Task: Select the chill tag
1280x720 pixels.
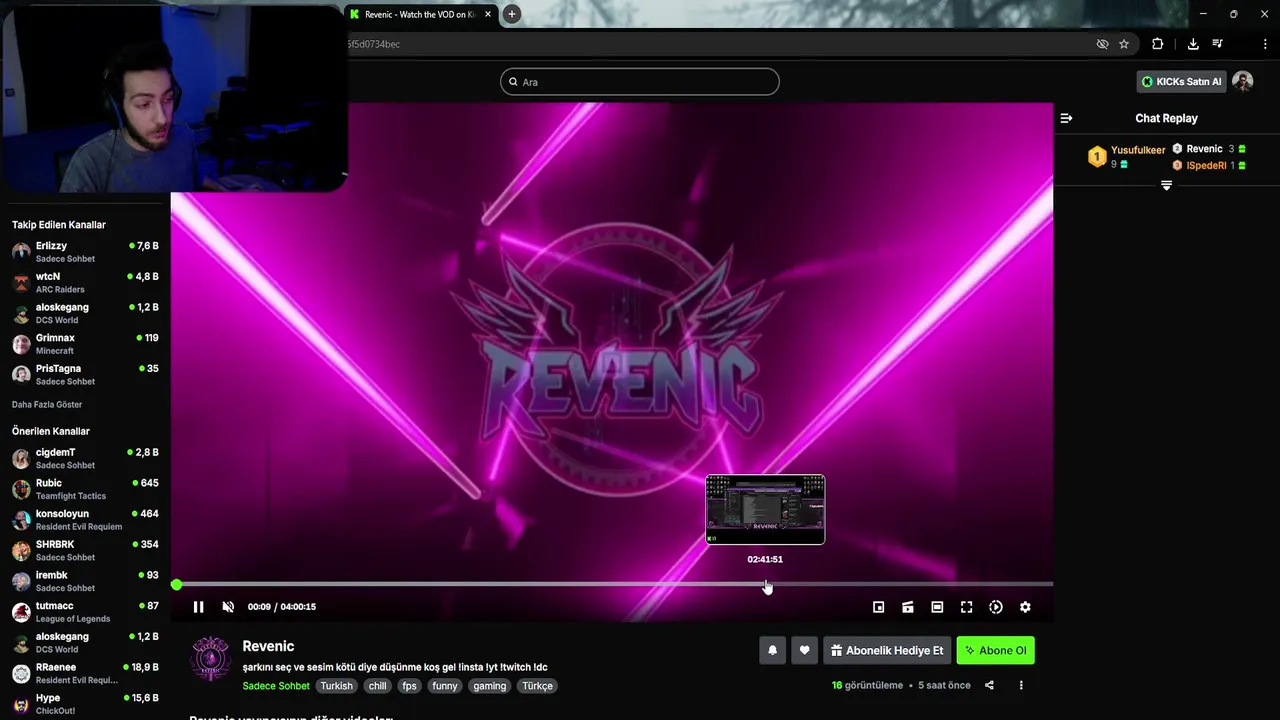Action: point(377,686)
